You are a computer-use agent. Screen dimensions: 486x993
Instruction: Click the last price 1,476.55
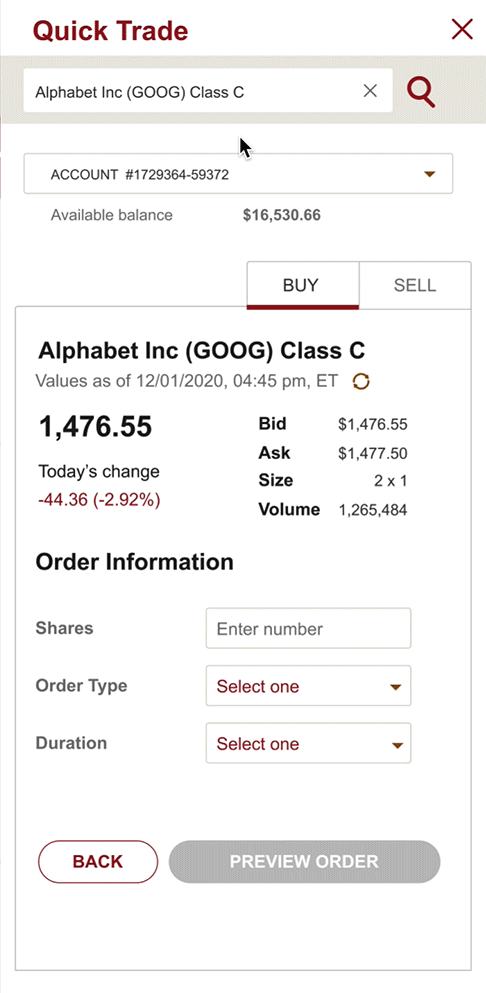tap(95, 427)
